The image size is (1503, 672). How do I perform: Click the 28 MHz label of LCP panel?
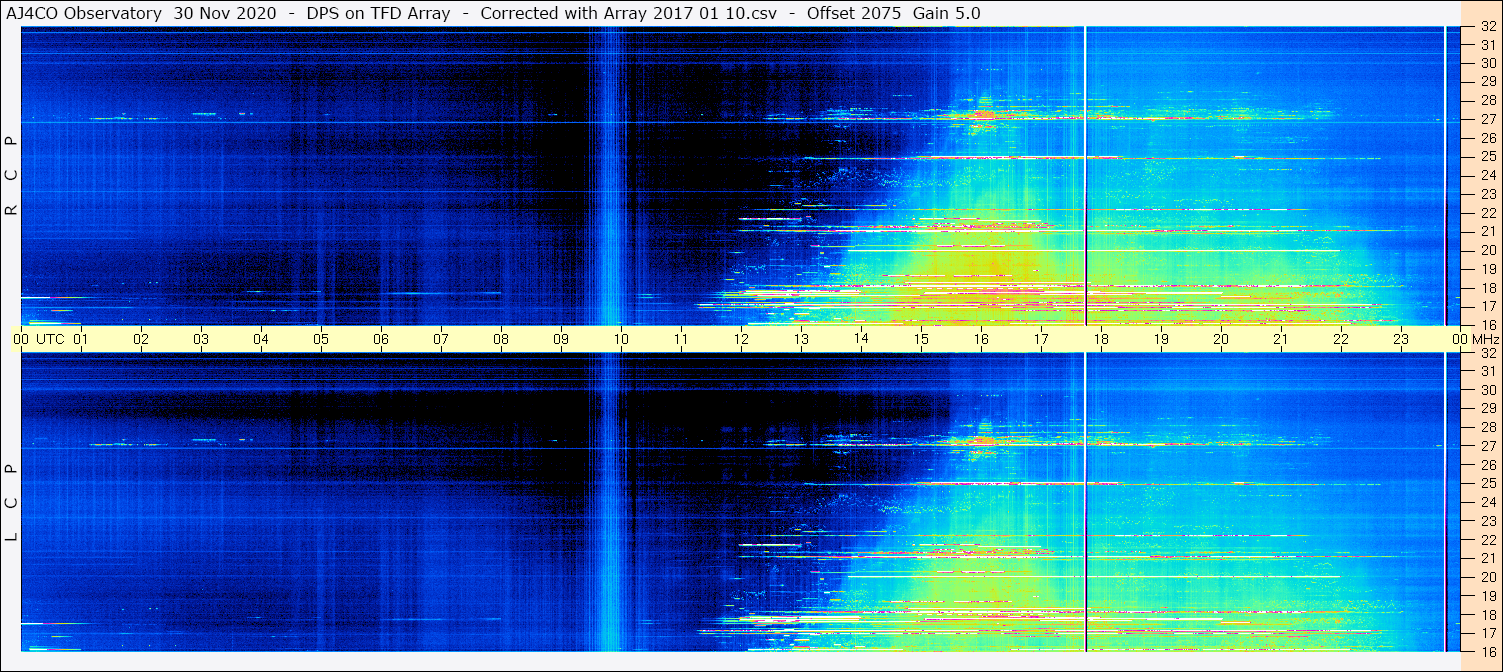(1488, 427)
